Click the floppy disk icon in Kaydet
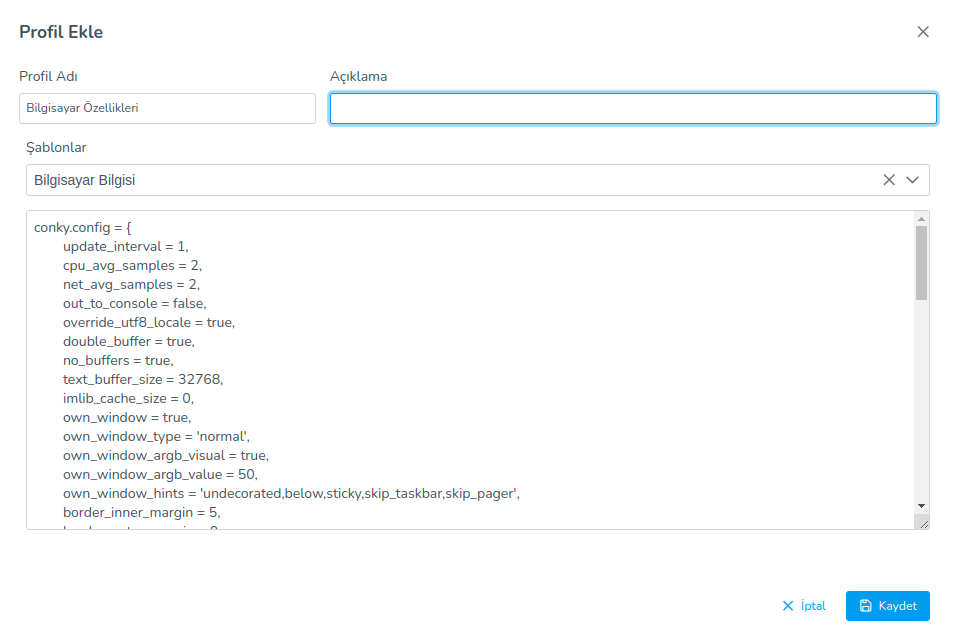This screenshot has height=639, width=956. [866, 606]
